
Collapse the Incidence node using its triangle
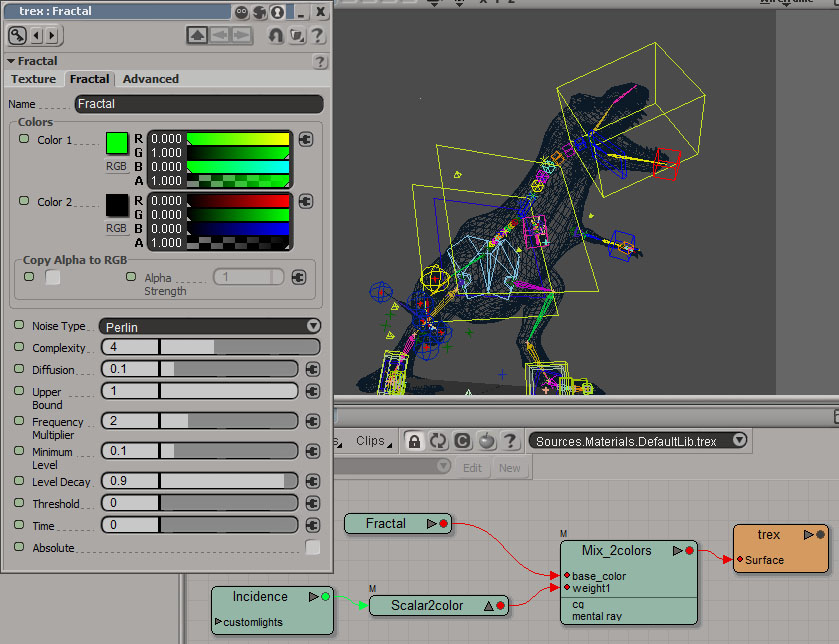[314, 596]
